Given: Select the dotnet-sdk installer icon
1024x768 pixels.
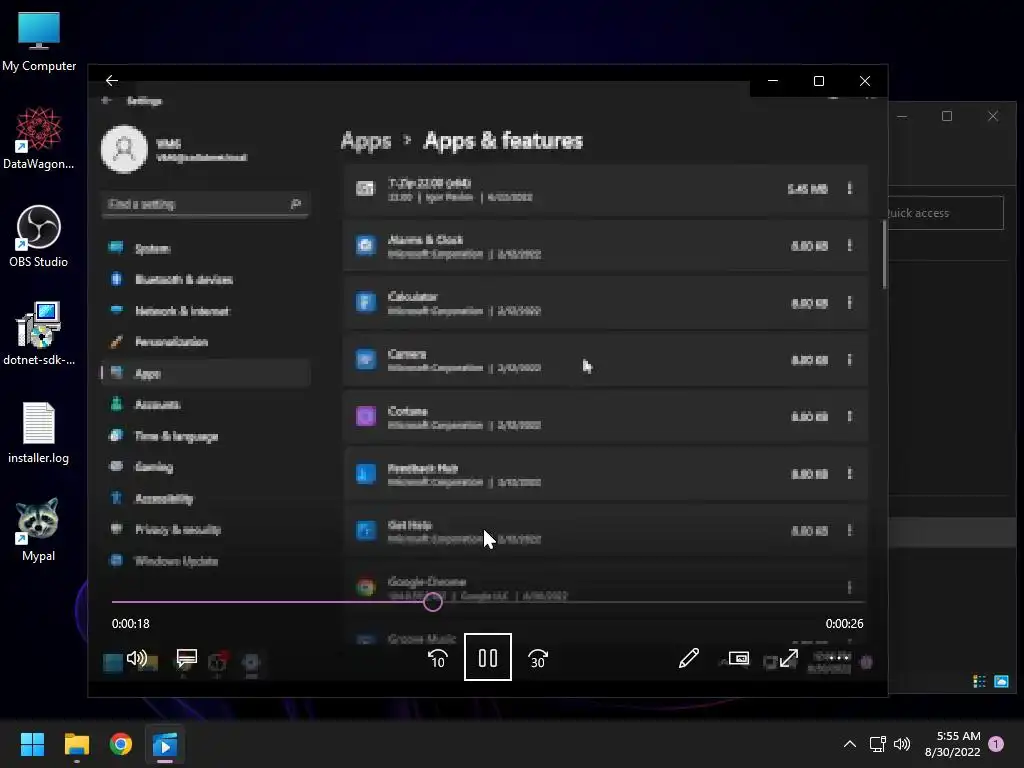Looking at the screenshot, I should (x=39, y=334).
